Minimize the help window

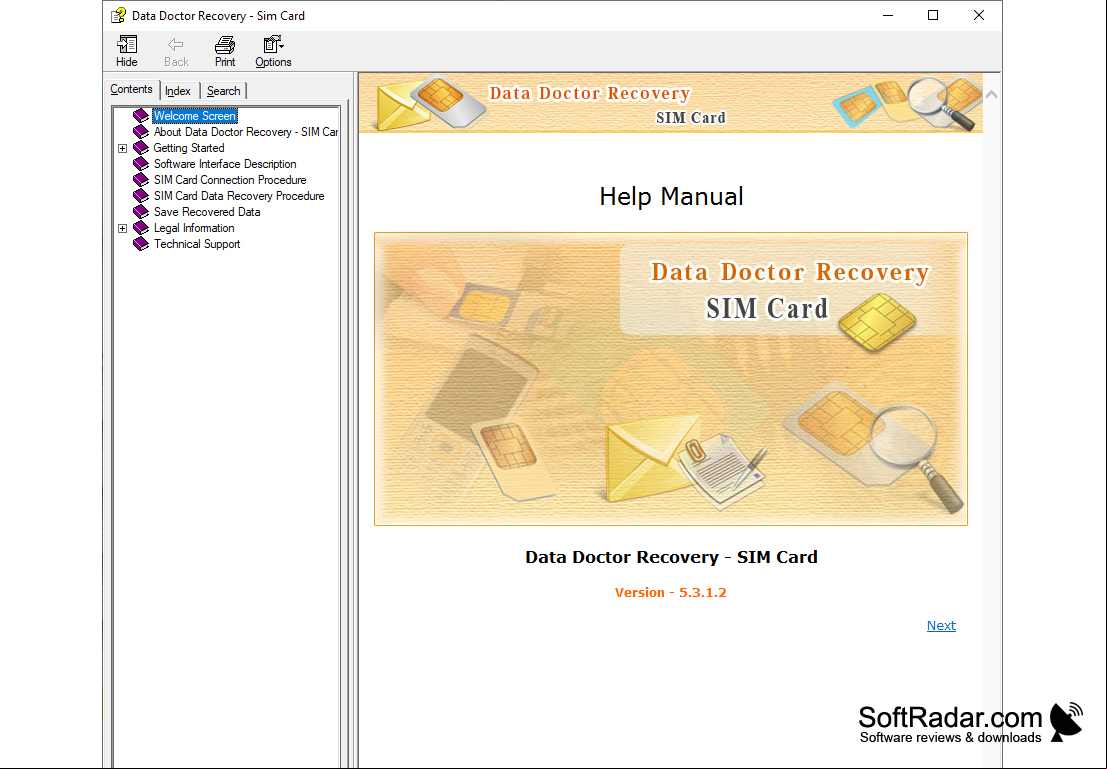(x=888, y=16)
